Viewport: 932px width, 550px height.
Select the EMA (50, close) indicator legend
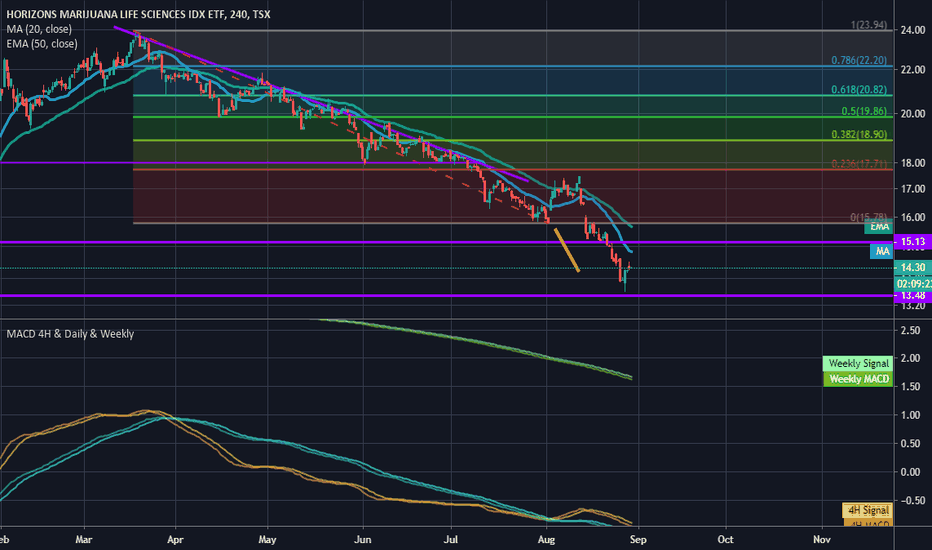click(x=42, y=44)
